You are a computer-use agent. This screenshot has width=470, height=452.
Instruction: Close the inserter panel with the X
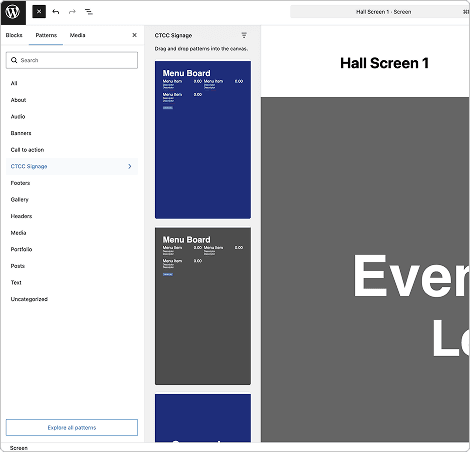(x=134, y=35)
